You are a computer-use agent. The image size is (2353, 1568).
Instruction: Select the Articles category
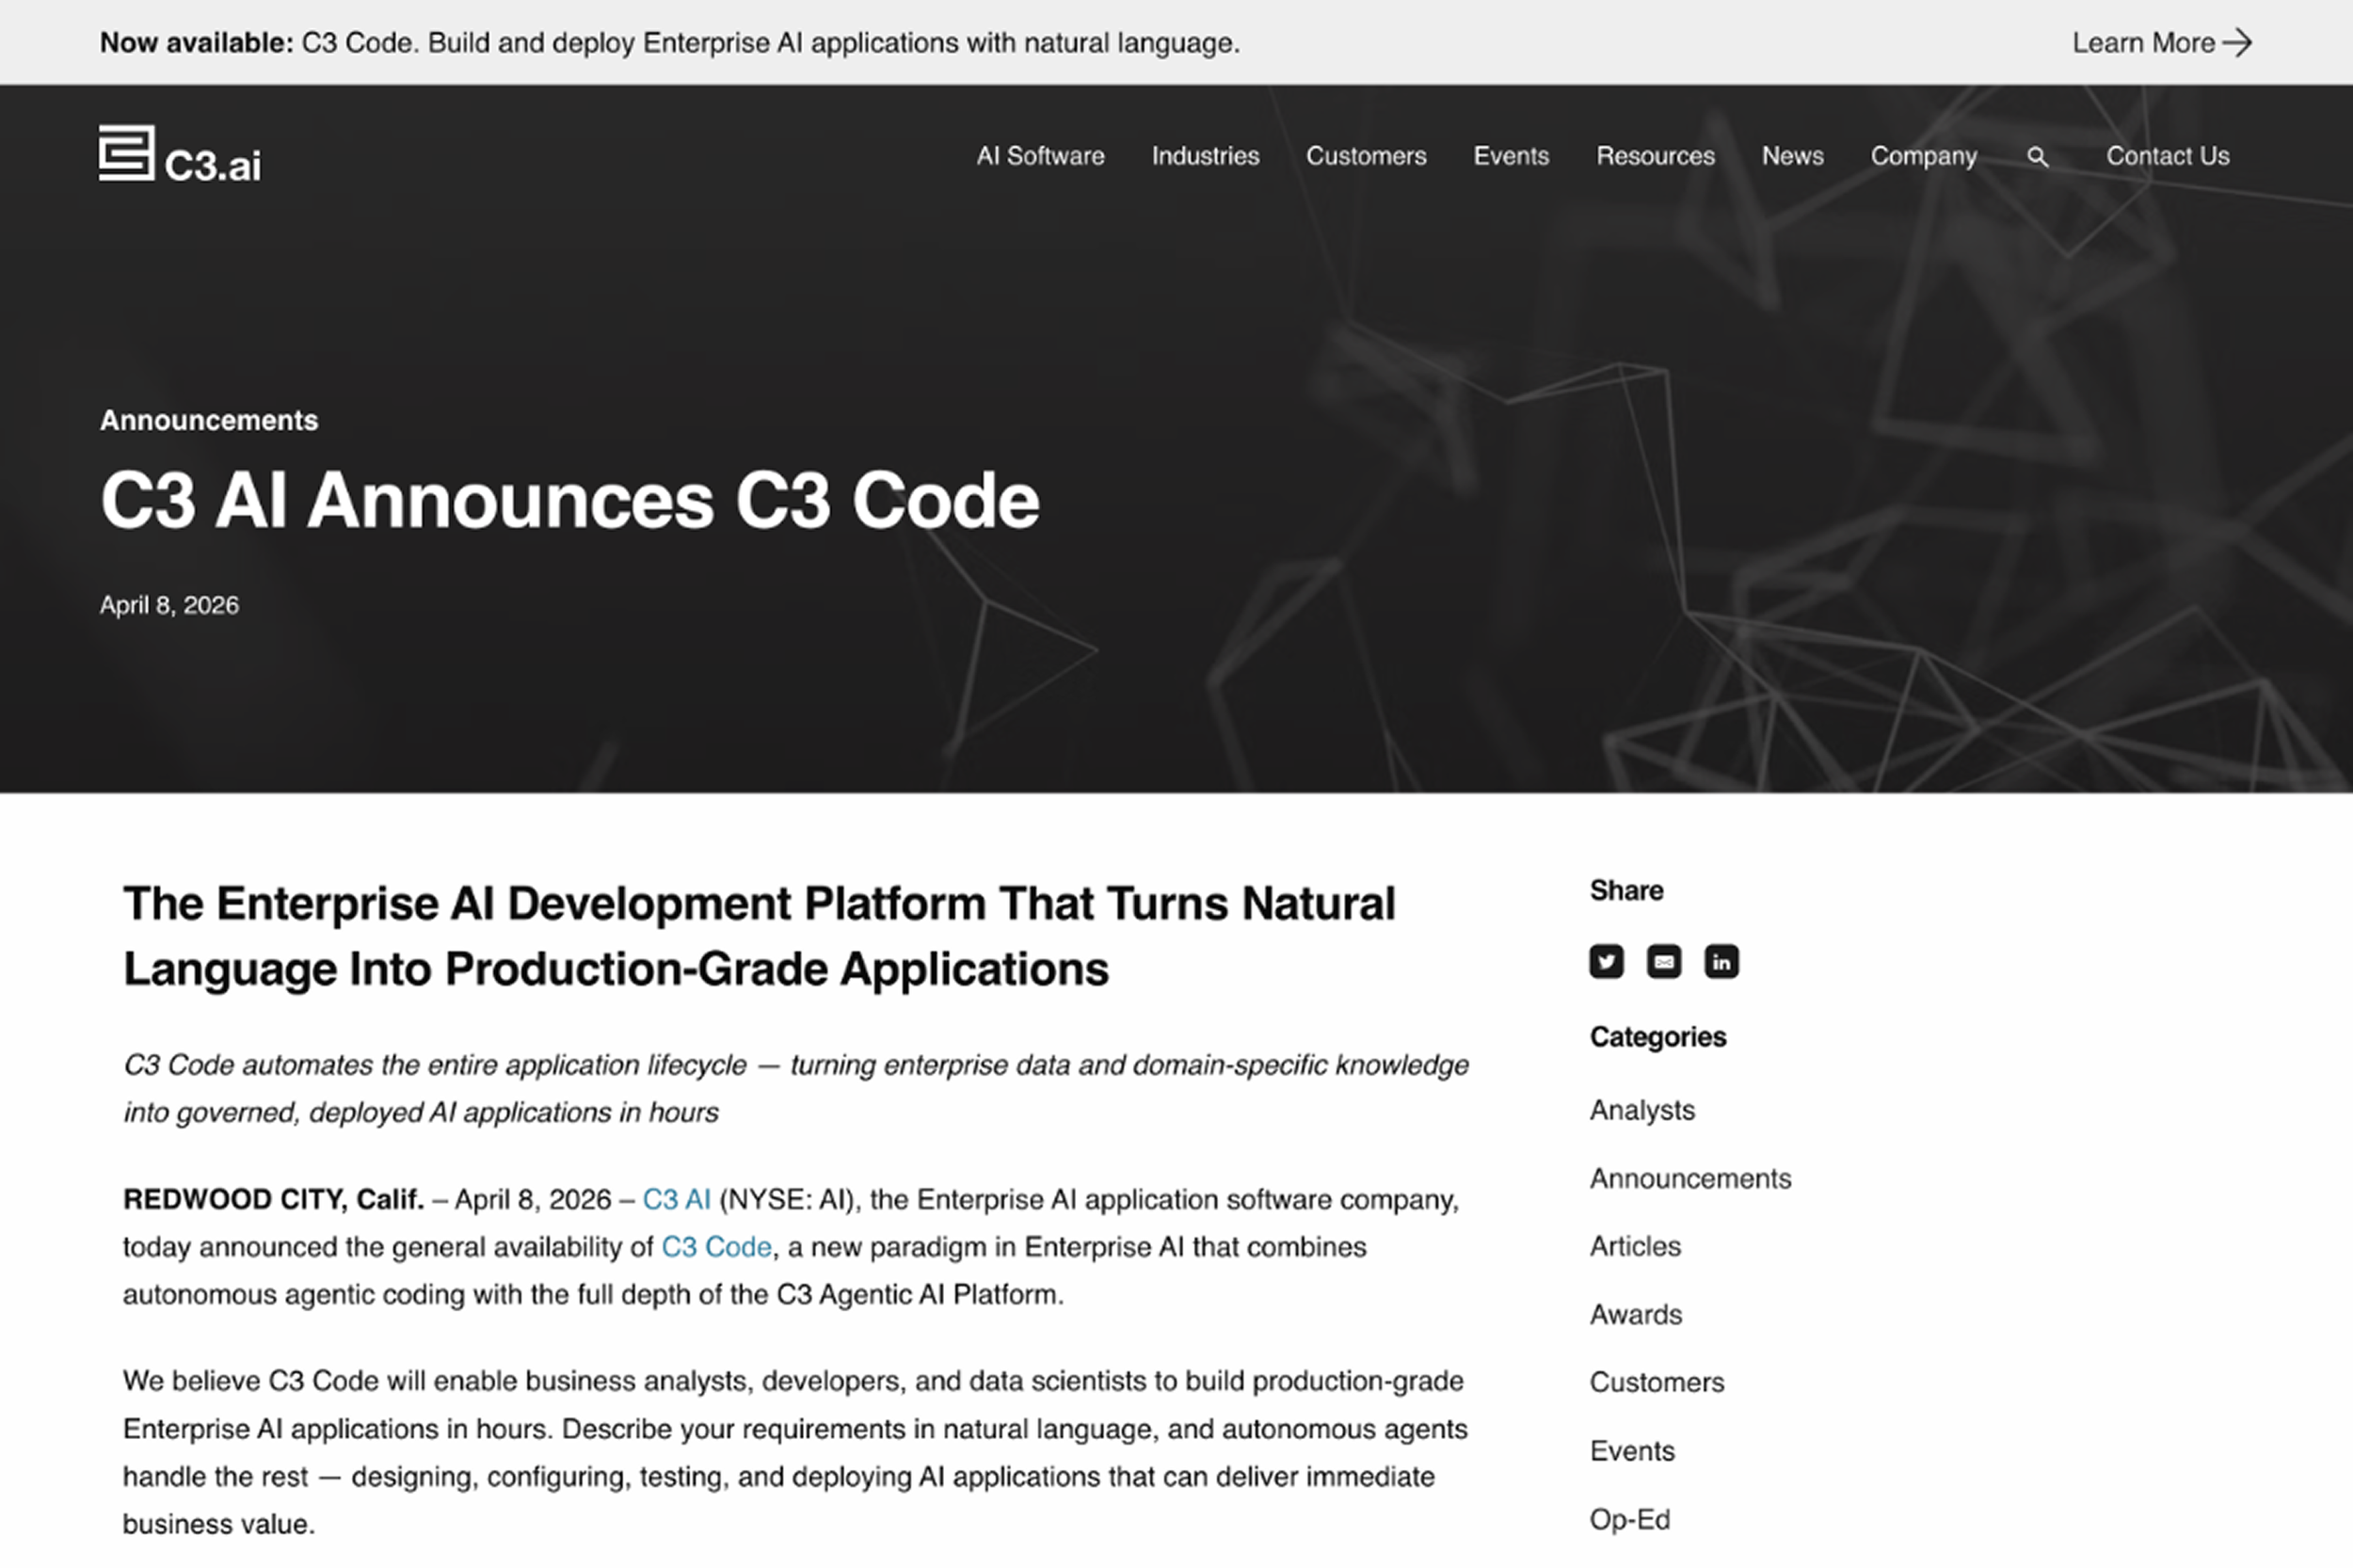click(x=1635, y=1246)
